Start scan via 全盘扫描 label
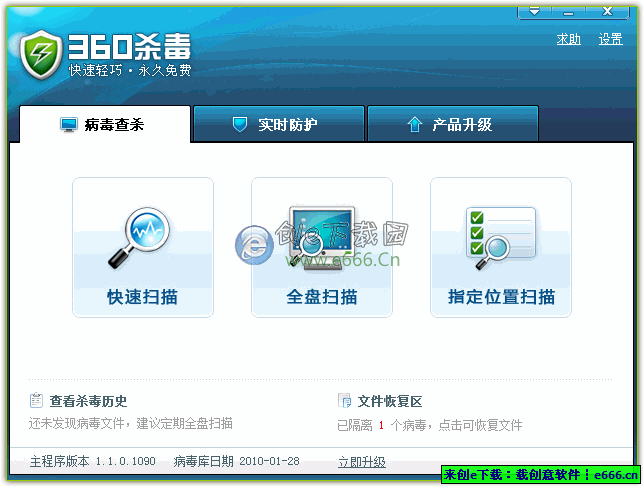644x487 pixels. [x=321, y=297]
